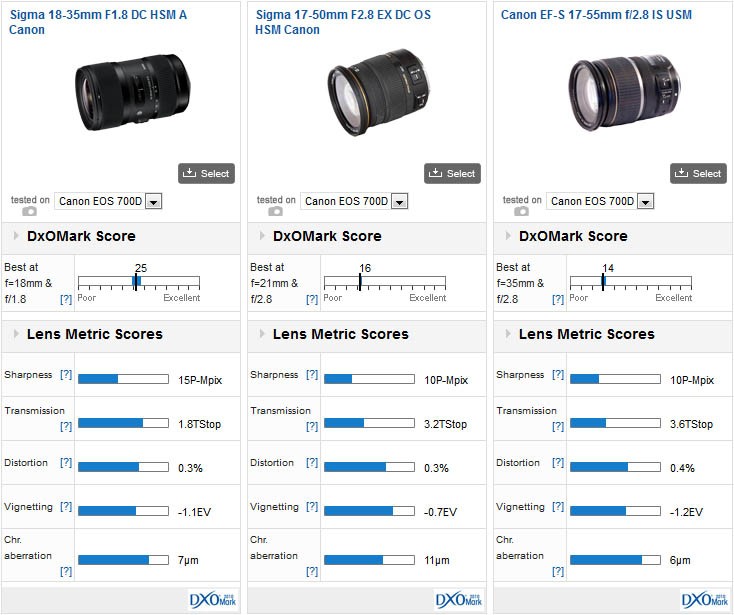The width and height of the screenshot is (734, 615).
Task: Click help icon beside Sigma 18-35mm Sharpness
Action: tap(66, 375)
